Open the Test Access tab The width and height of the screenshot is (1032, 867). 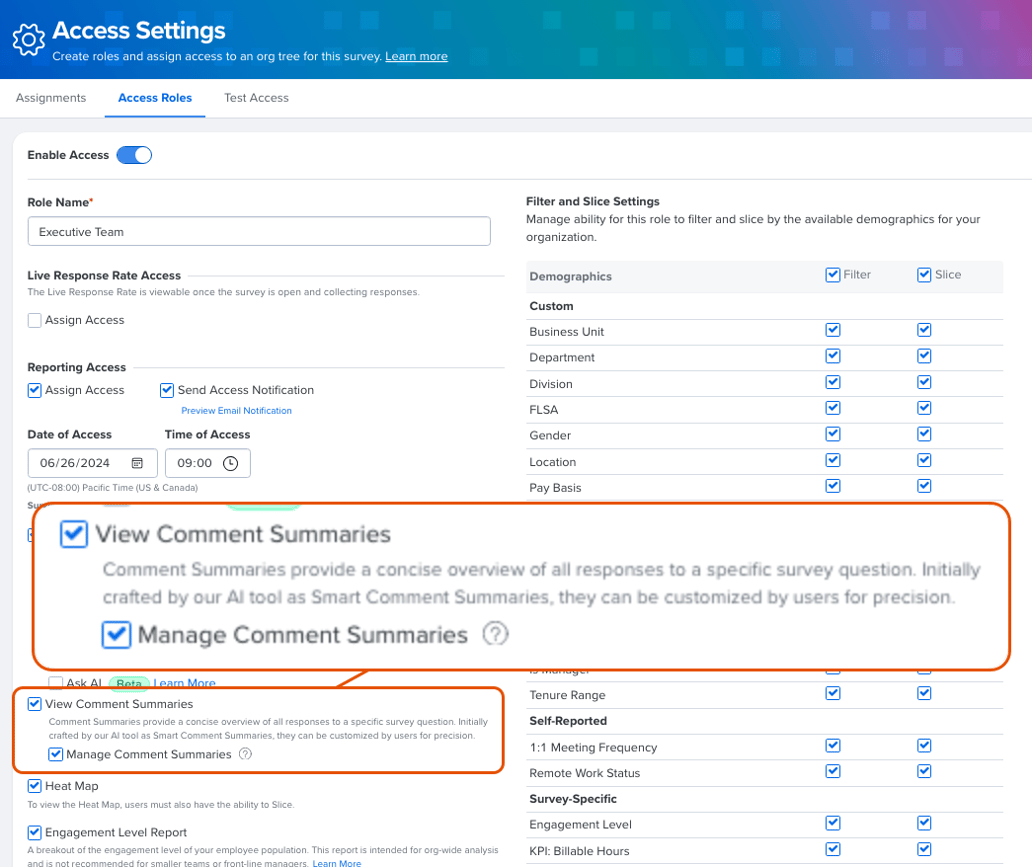tap(256, 98)
